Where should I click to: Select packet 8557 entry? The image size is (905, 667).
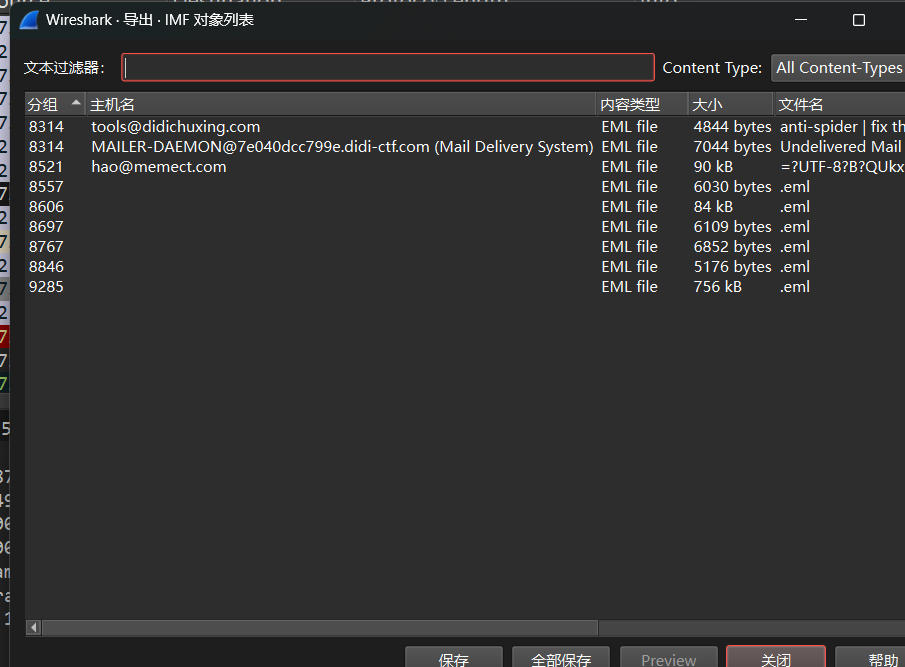(x=465, y=187)
